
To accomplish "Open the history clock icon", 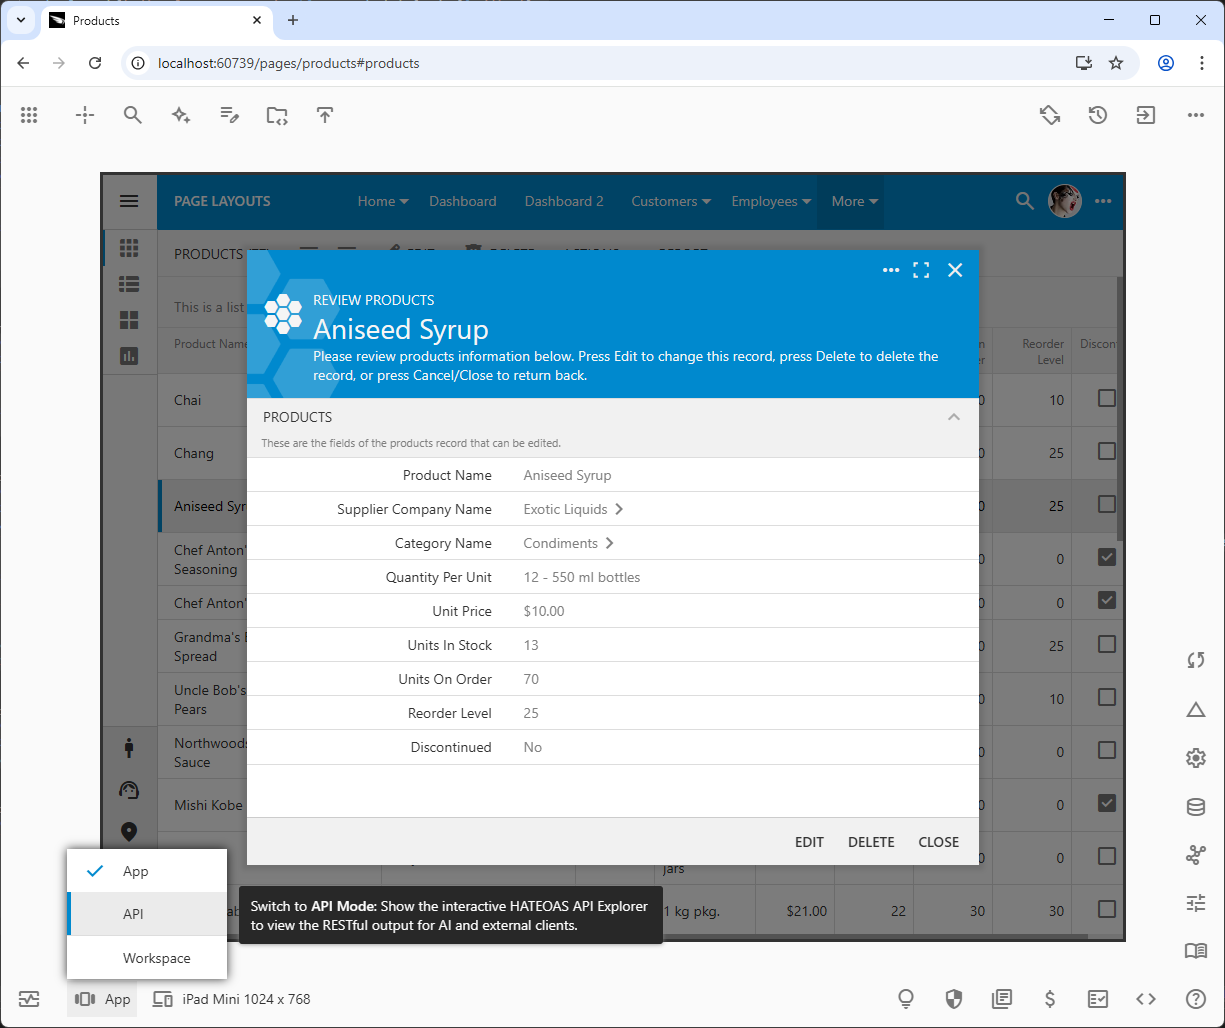I will point(1098,115).
